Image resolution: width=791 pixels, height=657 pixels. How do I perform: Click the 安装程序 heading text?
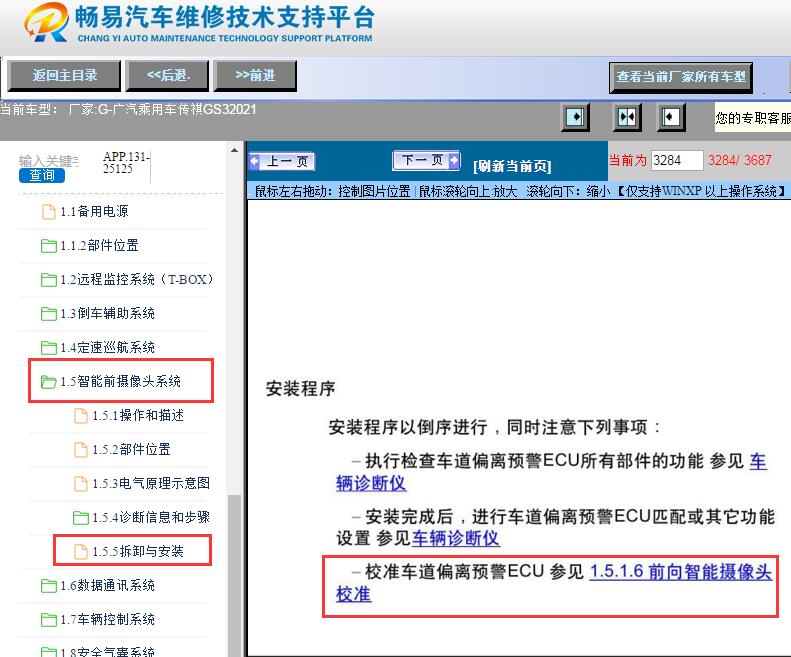tap(300, 389)
